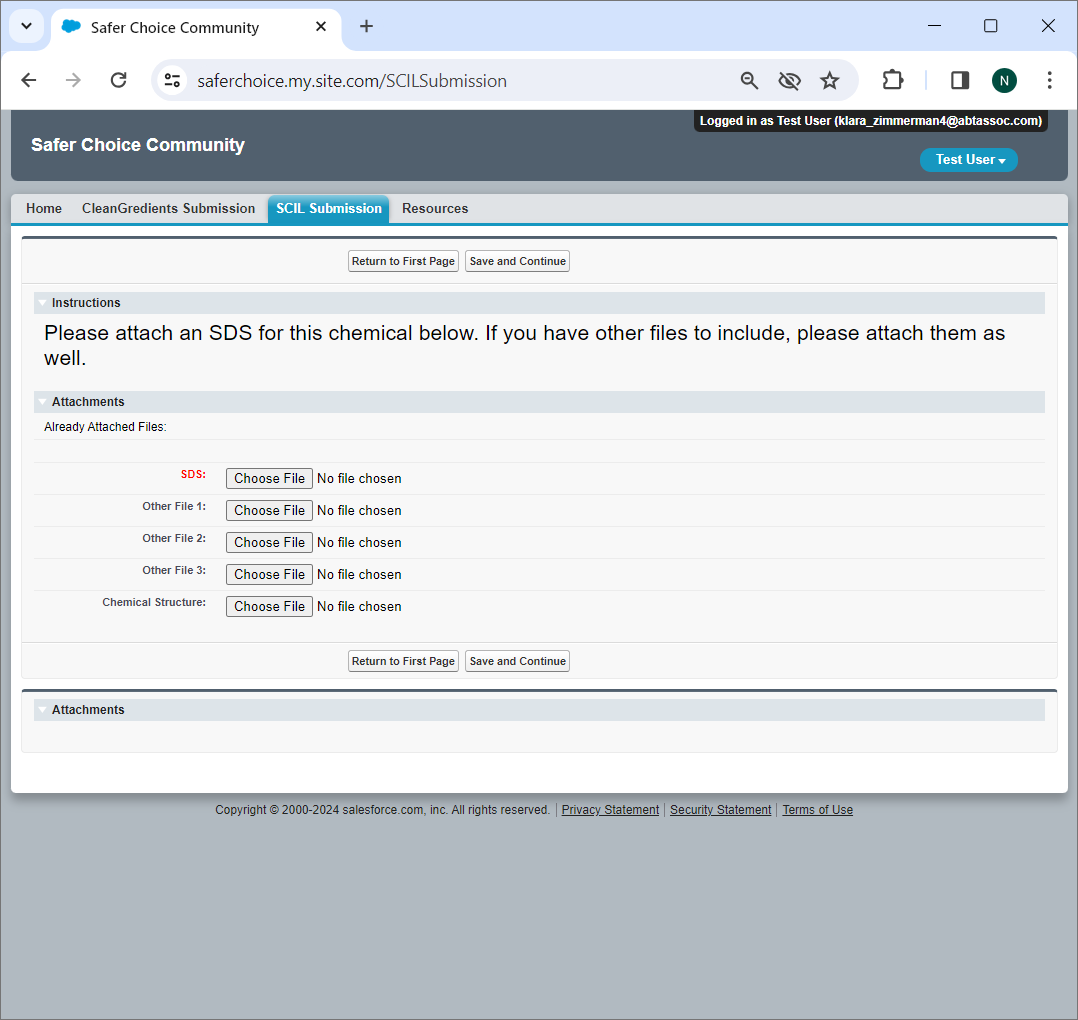Click the red SDS: field label

coord(193,474)
